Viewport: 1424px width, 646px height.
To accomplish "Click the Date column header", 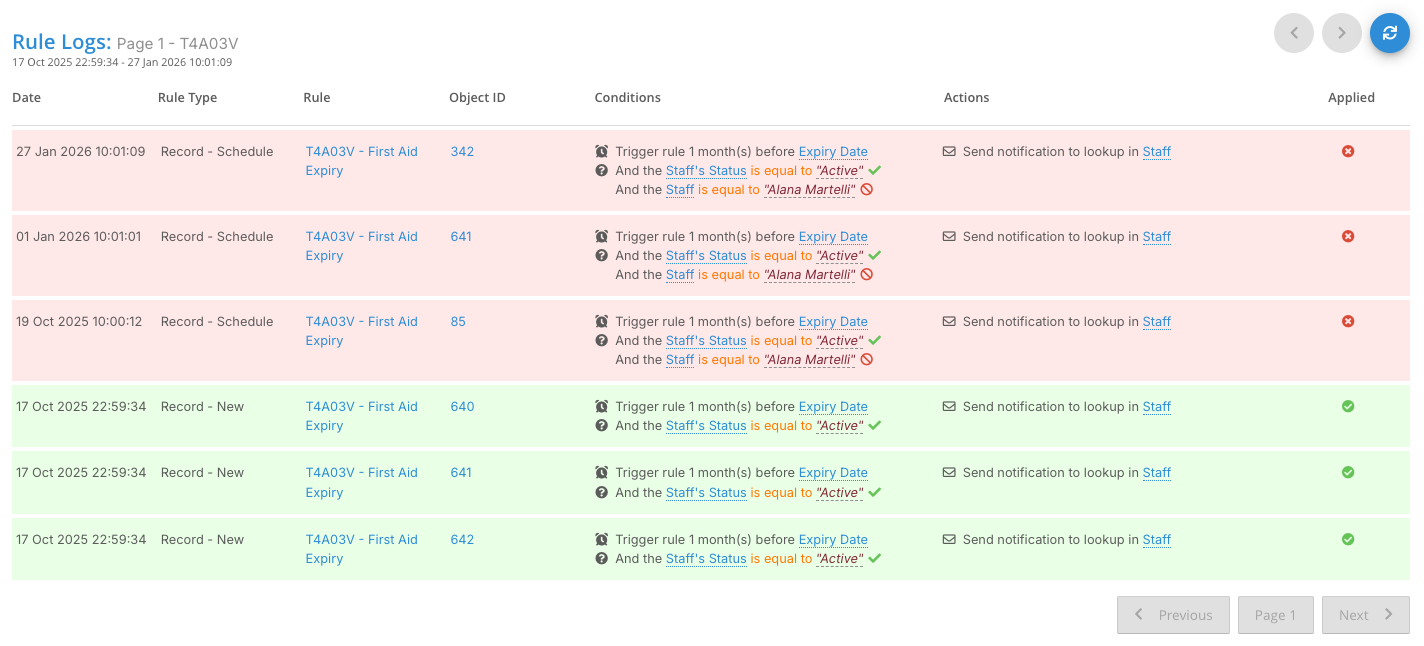I will pos(26,98).
